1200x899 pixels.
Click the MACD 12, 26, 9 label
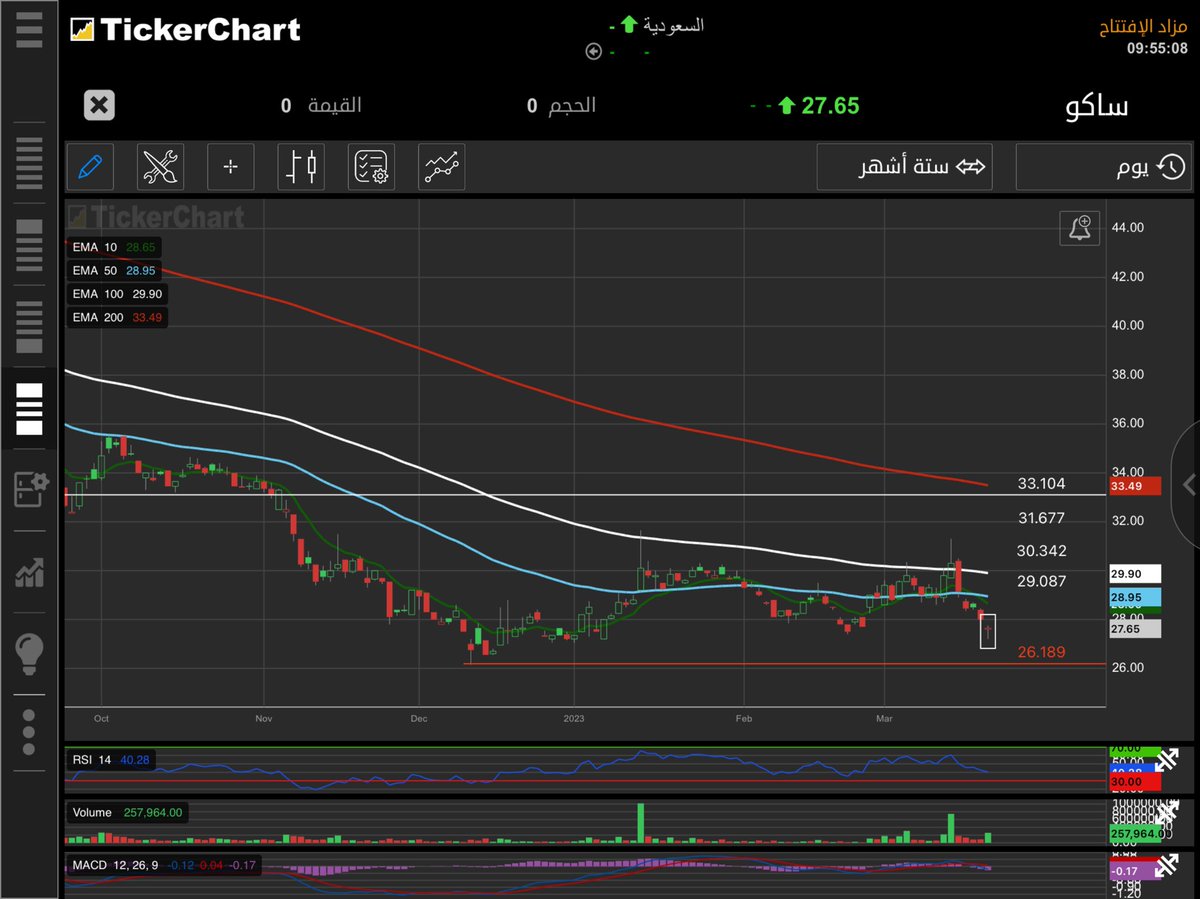[164, 865]
